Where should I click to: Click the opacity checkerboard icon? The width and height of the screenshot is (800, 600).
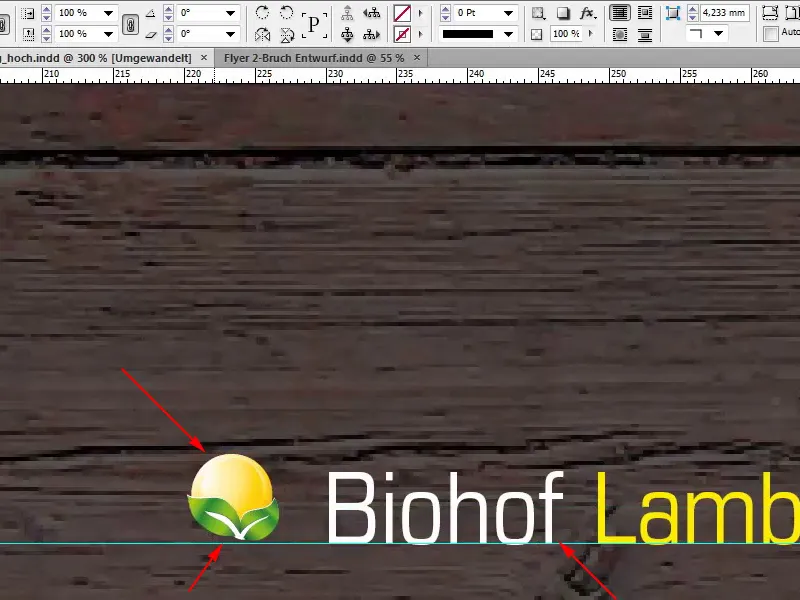(x=537, y=34)
